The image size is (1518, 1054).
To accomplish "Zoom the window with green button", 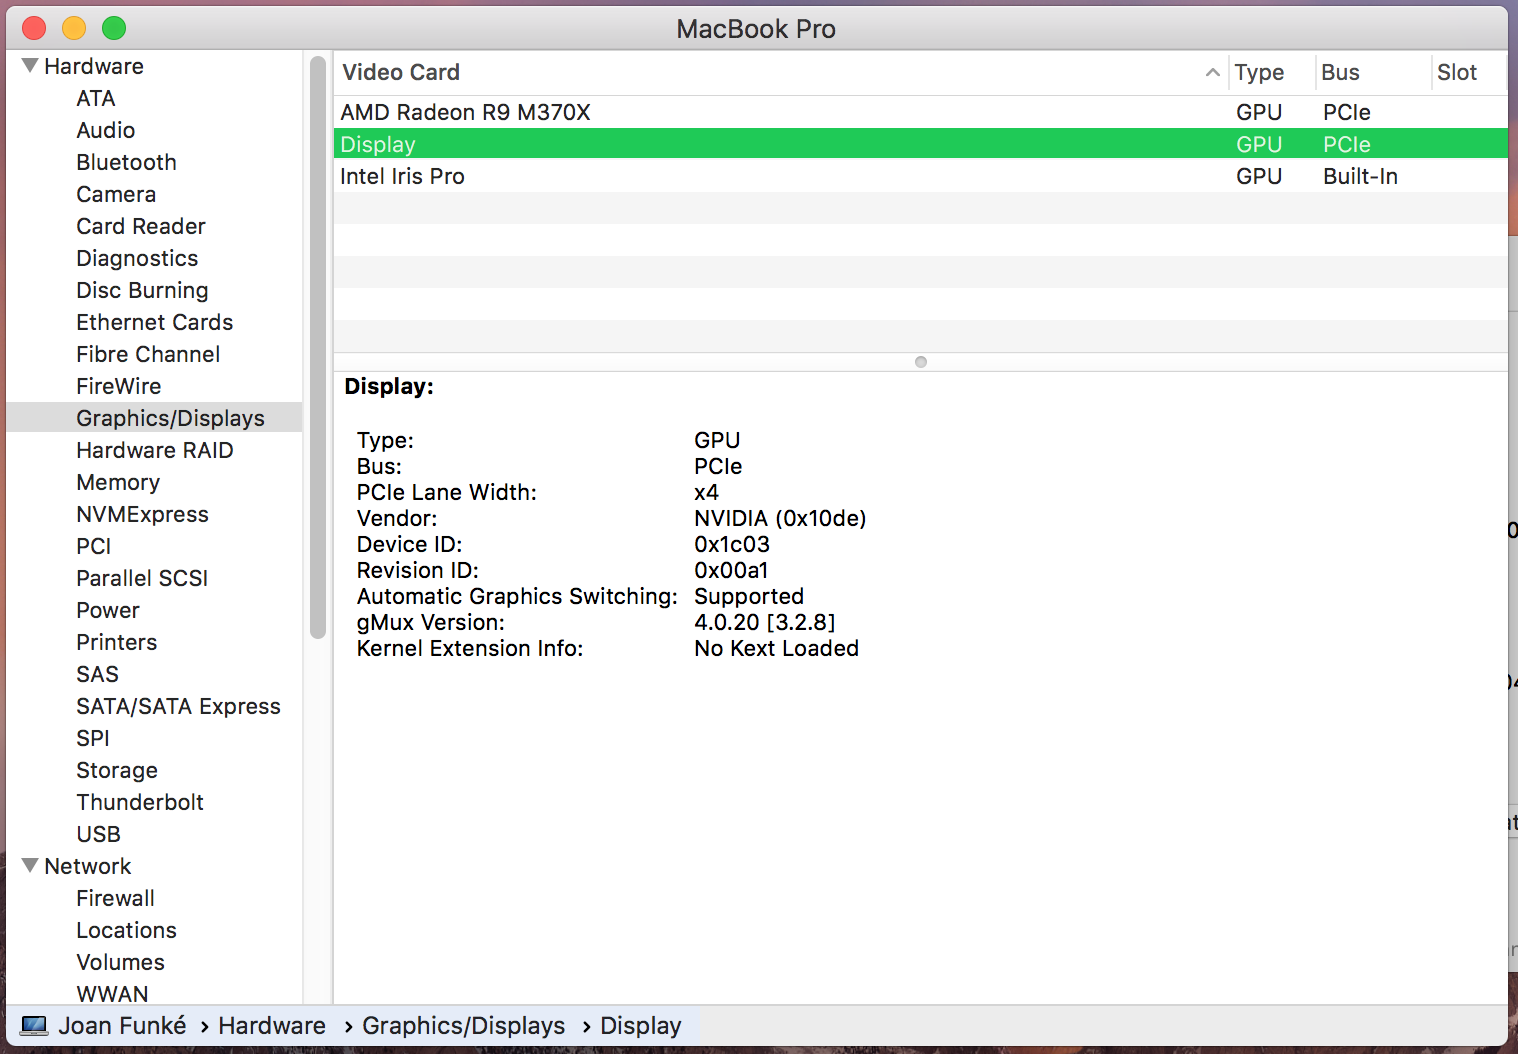I will click(114, 28).
